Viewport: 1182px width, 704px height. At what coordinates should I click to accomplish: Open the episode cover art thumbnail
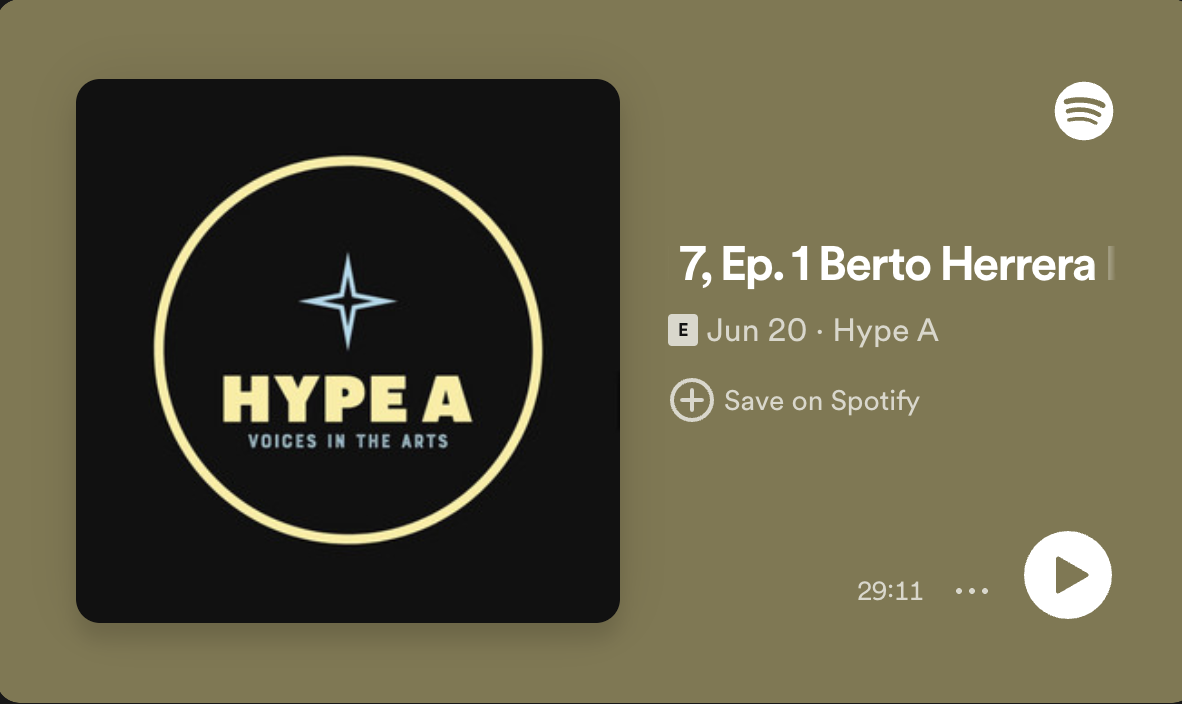click(x=348, y=350)
